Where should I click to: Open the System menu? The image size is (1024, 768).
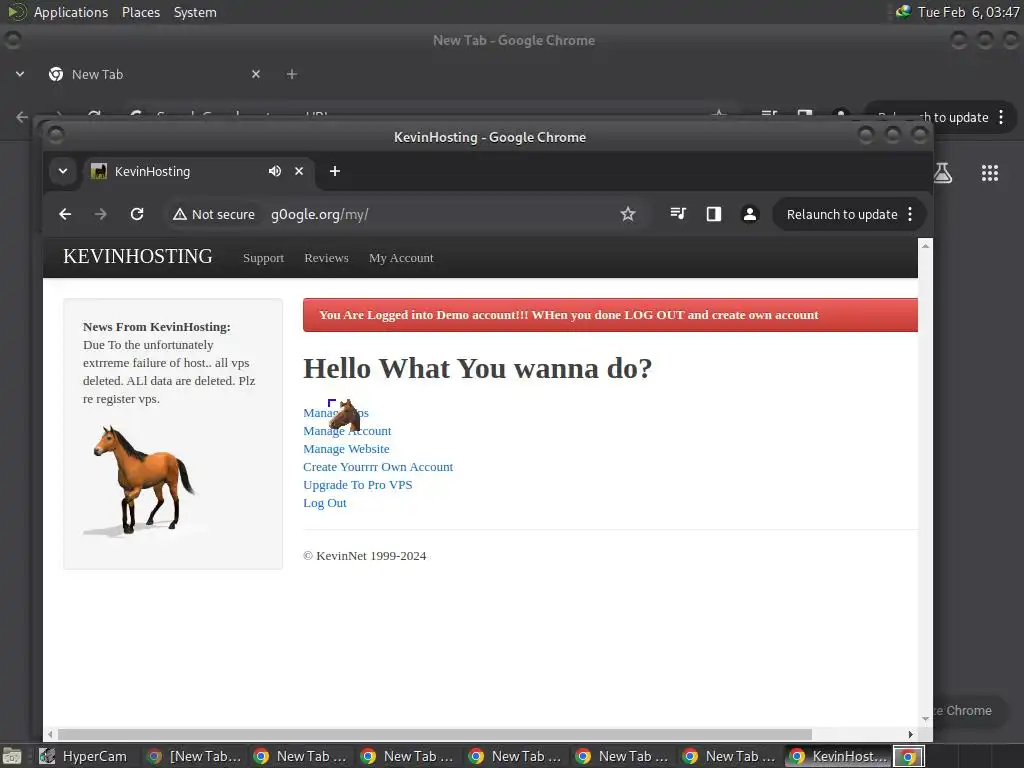[195, 12]
